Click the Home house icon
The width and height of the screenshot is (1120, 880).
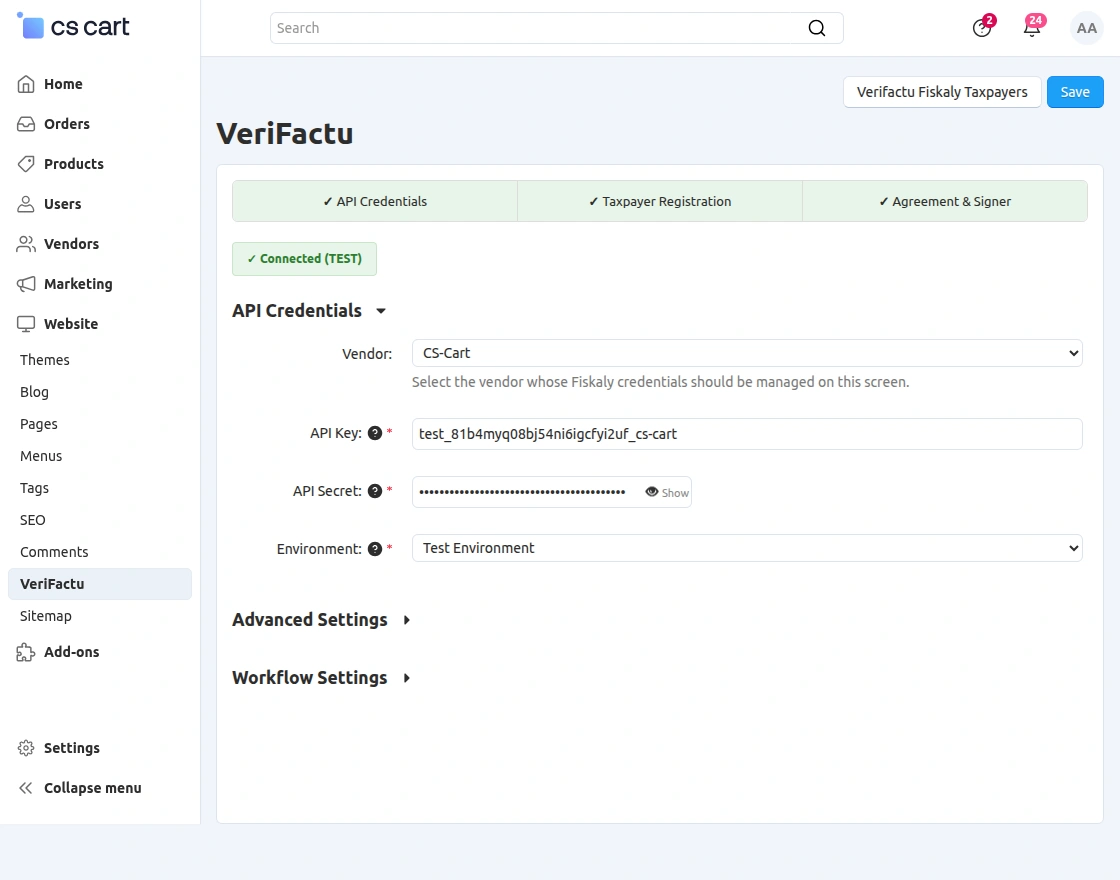click(26, 84)
